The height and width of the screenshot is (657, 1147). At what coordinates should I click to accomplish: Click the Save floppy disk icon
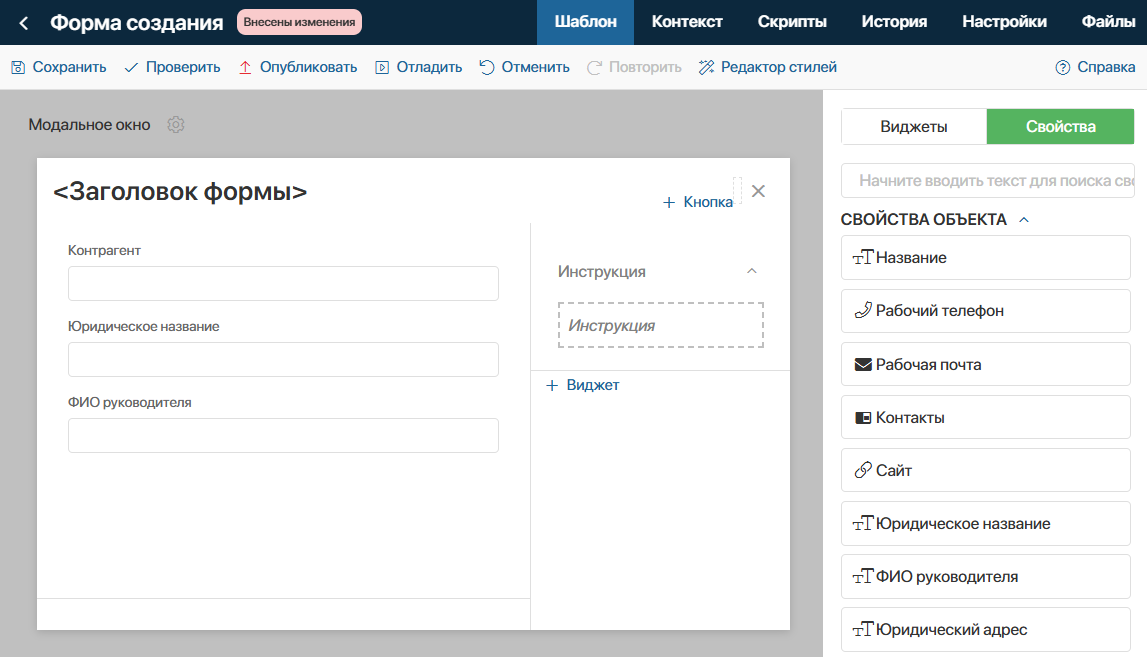tap(18, 67)
